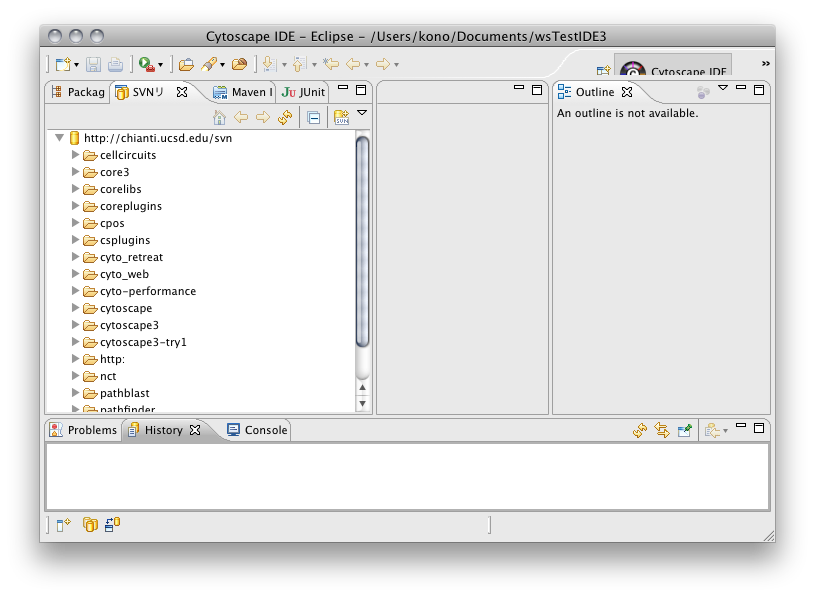Switch to the Package Explorer tab
This screenshot has width=815, height=597.
click(78, 92)
